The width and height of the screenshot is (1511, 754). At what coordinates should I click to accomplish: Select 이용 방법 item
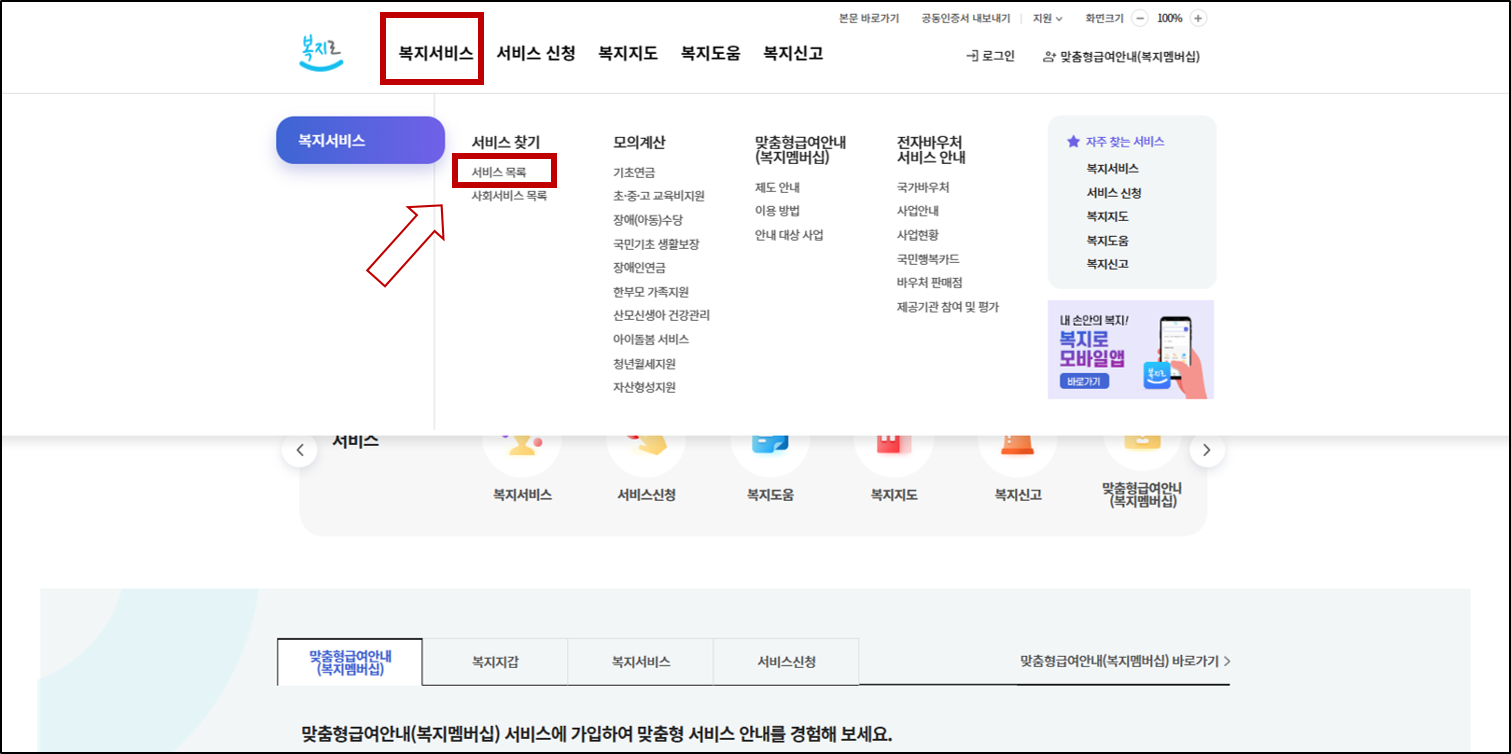point(777,211)
